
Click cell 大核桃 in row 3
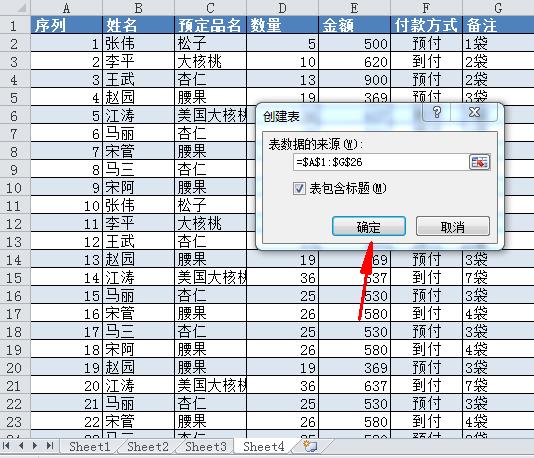pos(210,61)
